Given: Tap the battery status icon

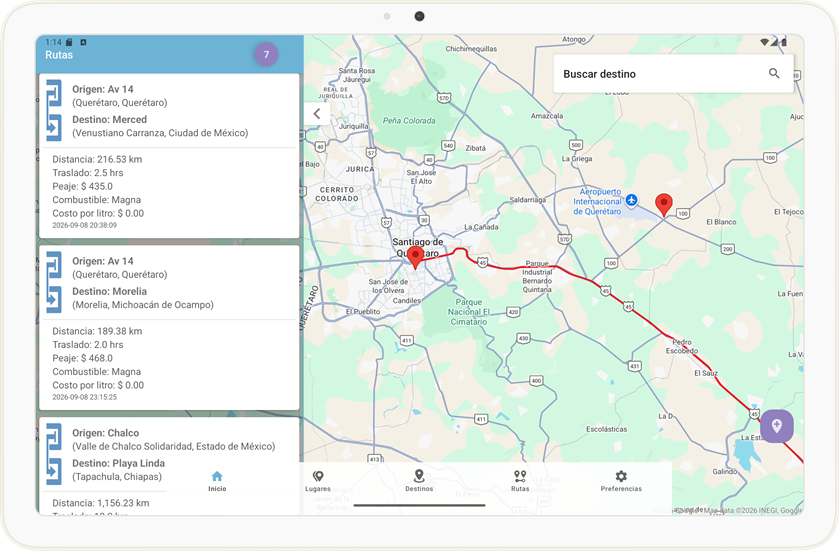Looking at the screenshot, I should tap(784, 42).
